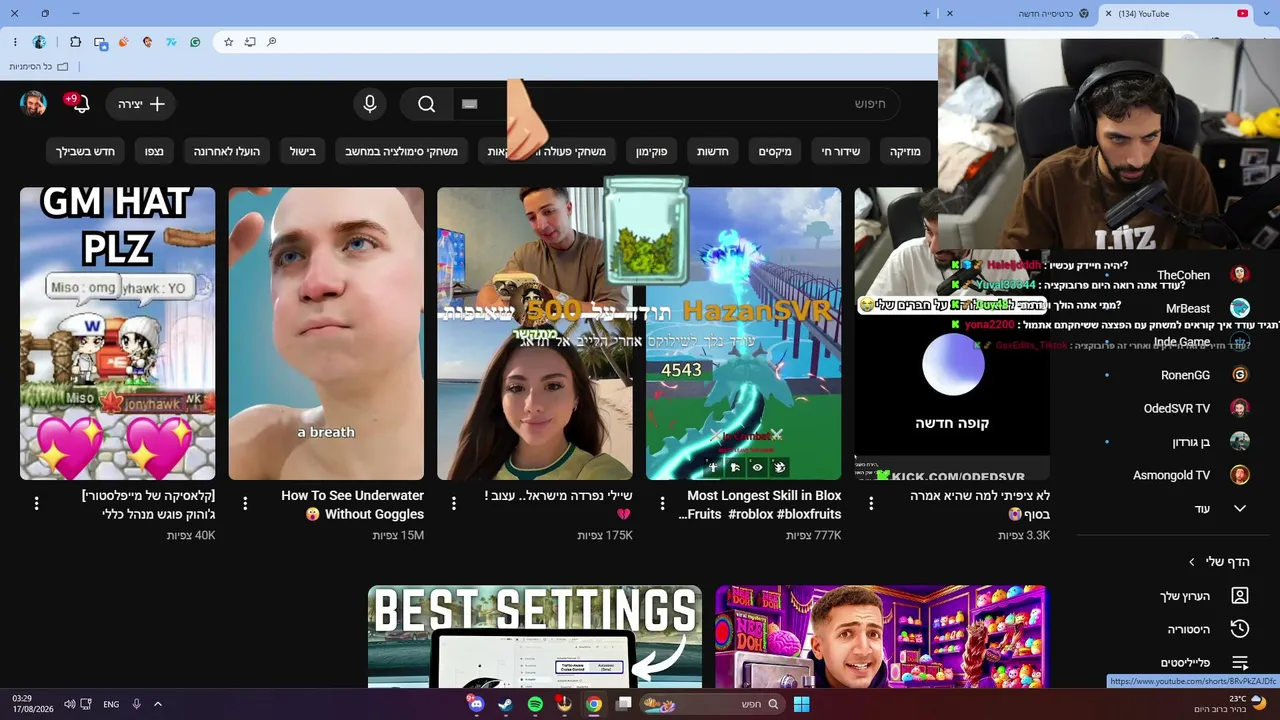Viewport: 1280px width, 720px height.
Task: Click the Windows Start button
Action: [x=801, y=704]
